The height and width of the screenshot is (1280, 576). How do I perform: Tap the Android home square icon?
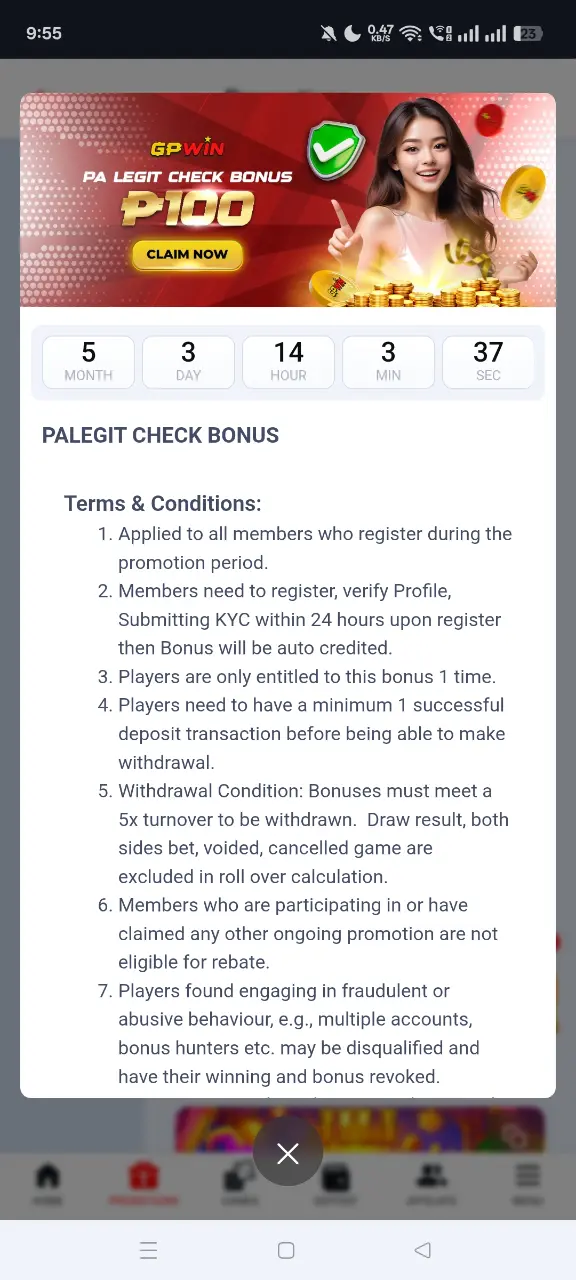point(286,1250)
